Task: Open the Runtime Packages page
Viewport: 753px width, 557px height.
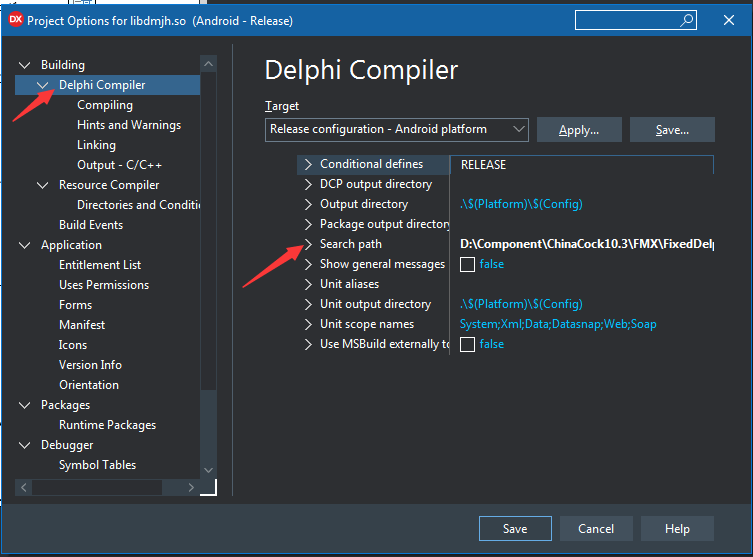Action: tap(108, 425)
